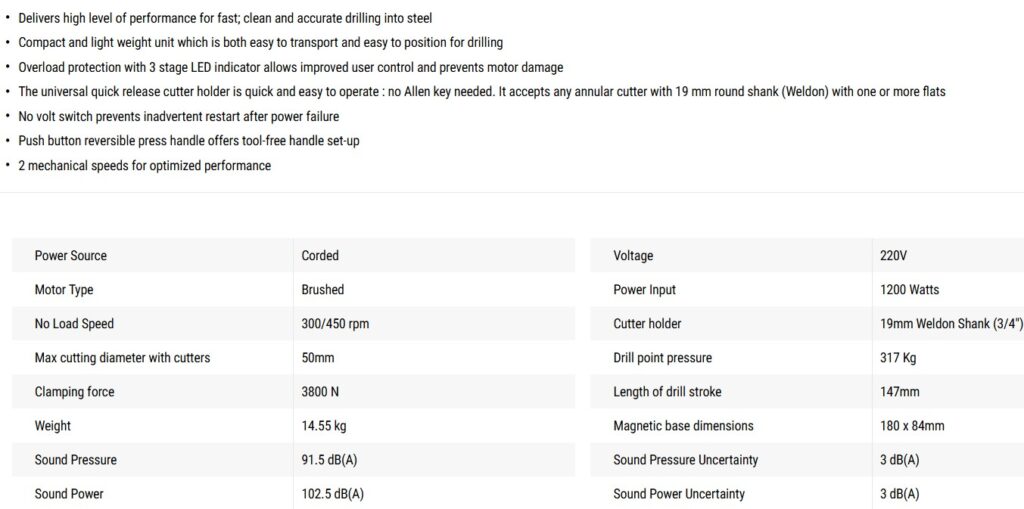Click the '91.5 dB(A)' sound pressure value
Viewport: 1024px width, 509px height.
[x=333, y=460]
